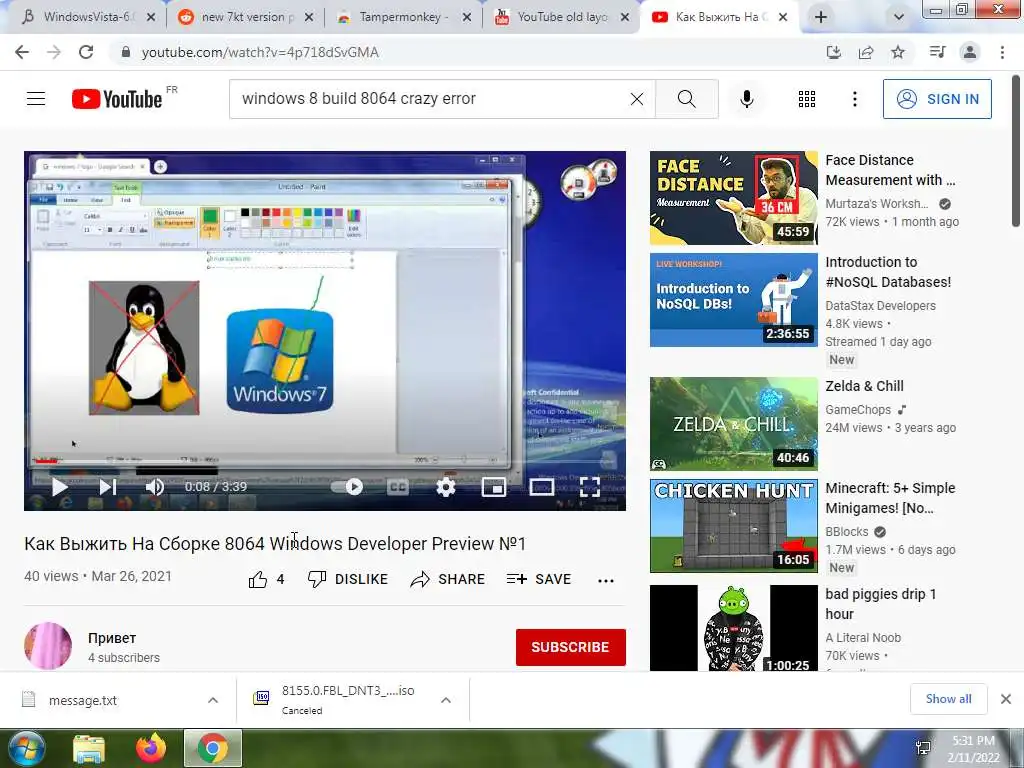The height and width of the screenshot is (768, 1024).
Task: Click the install app icon in address bar
Action: [x=833, y=52]
